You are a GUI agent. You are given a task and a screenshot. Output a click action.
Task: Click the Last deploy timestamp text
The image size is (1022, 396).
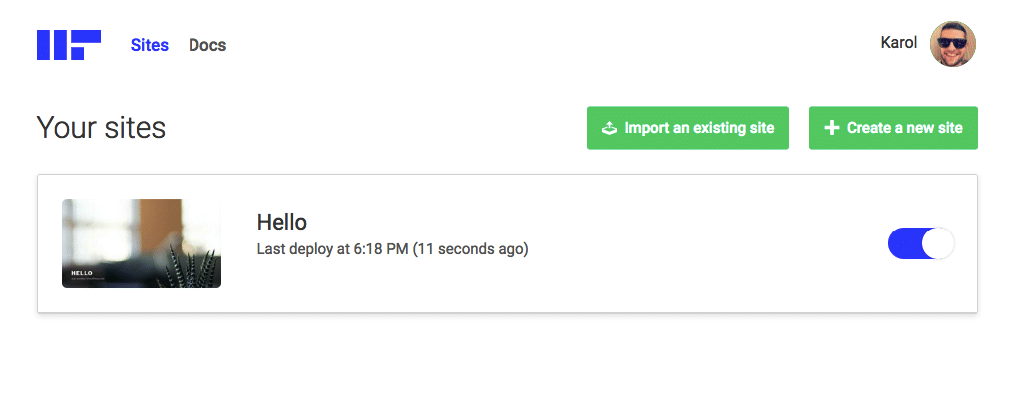point(392,249)
